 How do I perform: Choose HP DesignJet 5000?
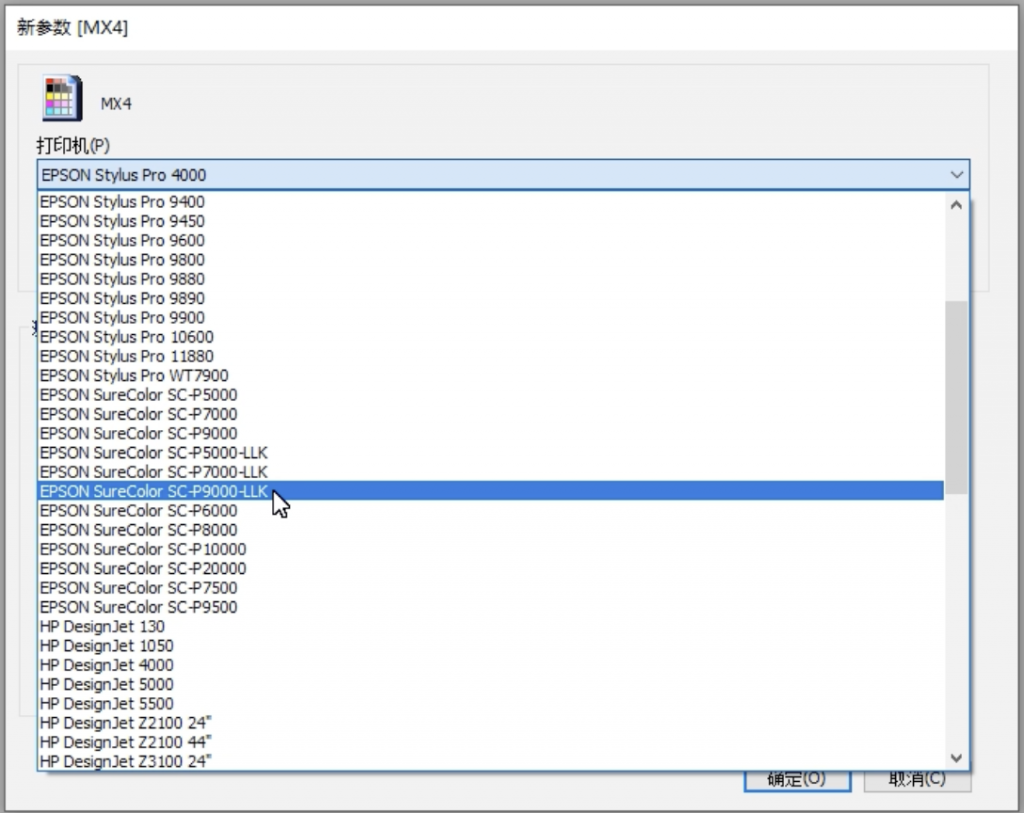click(x=490, y=684)
